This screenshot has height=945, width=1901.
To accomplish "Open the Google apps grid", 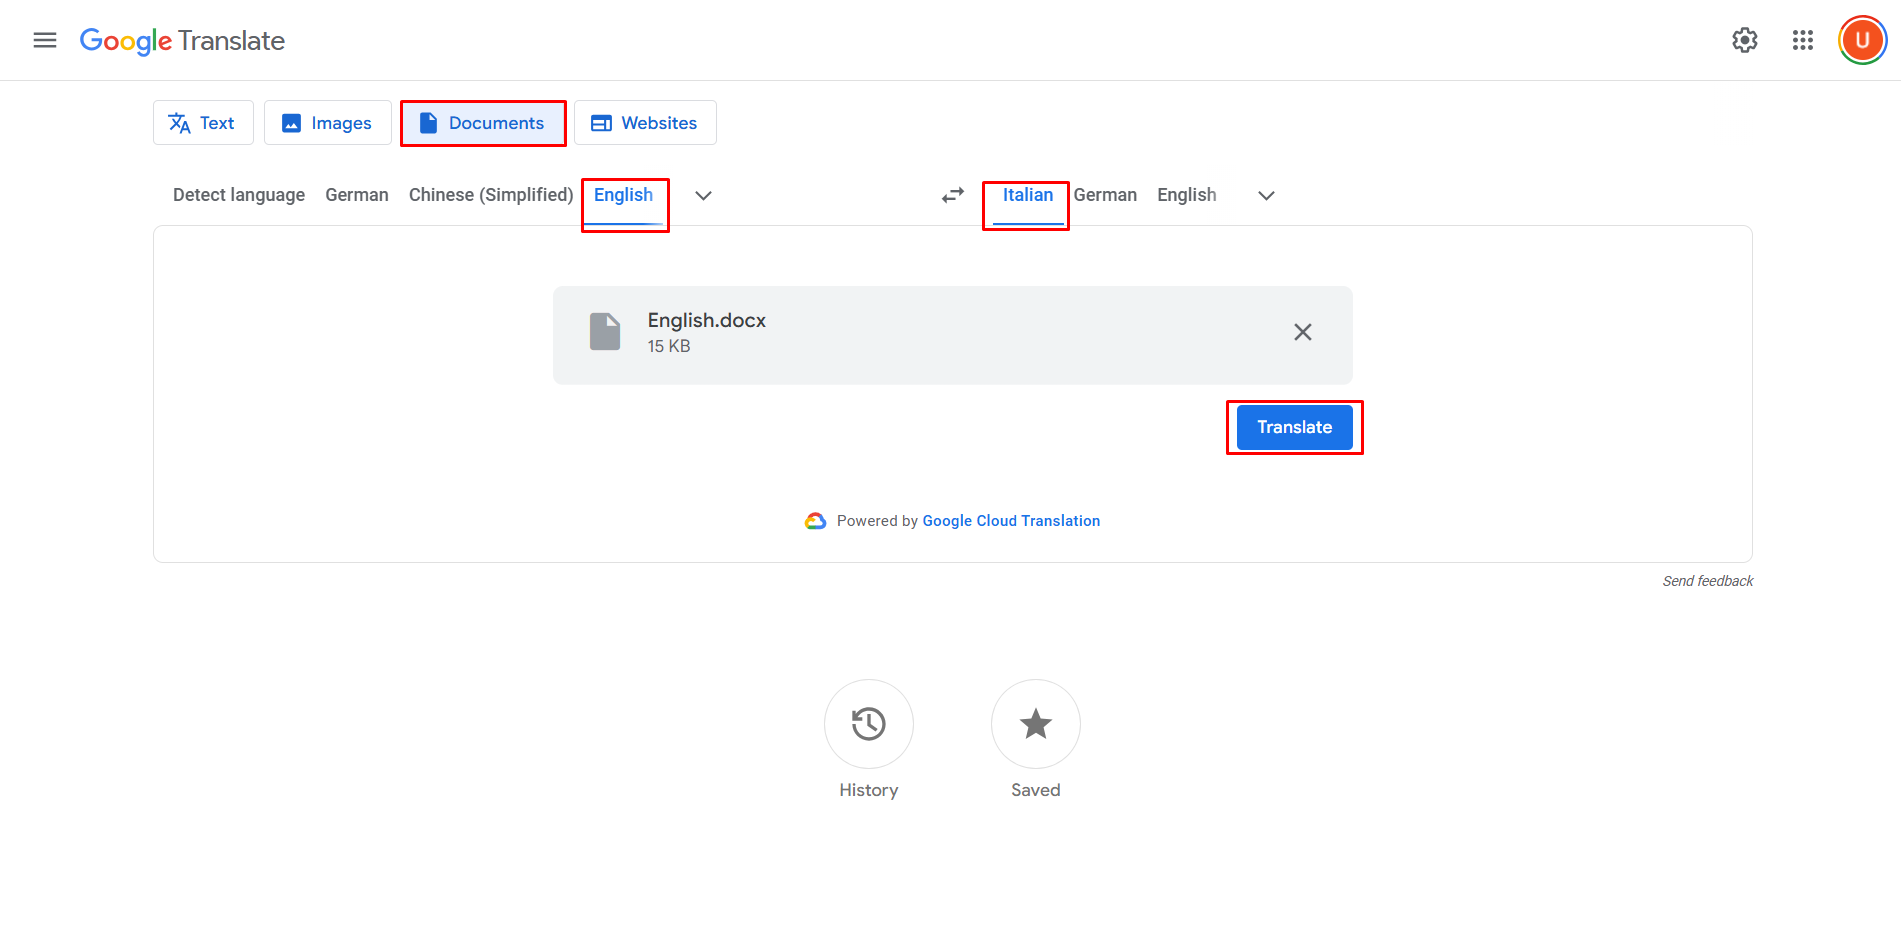I will coord(1802,40).
